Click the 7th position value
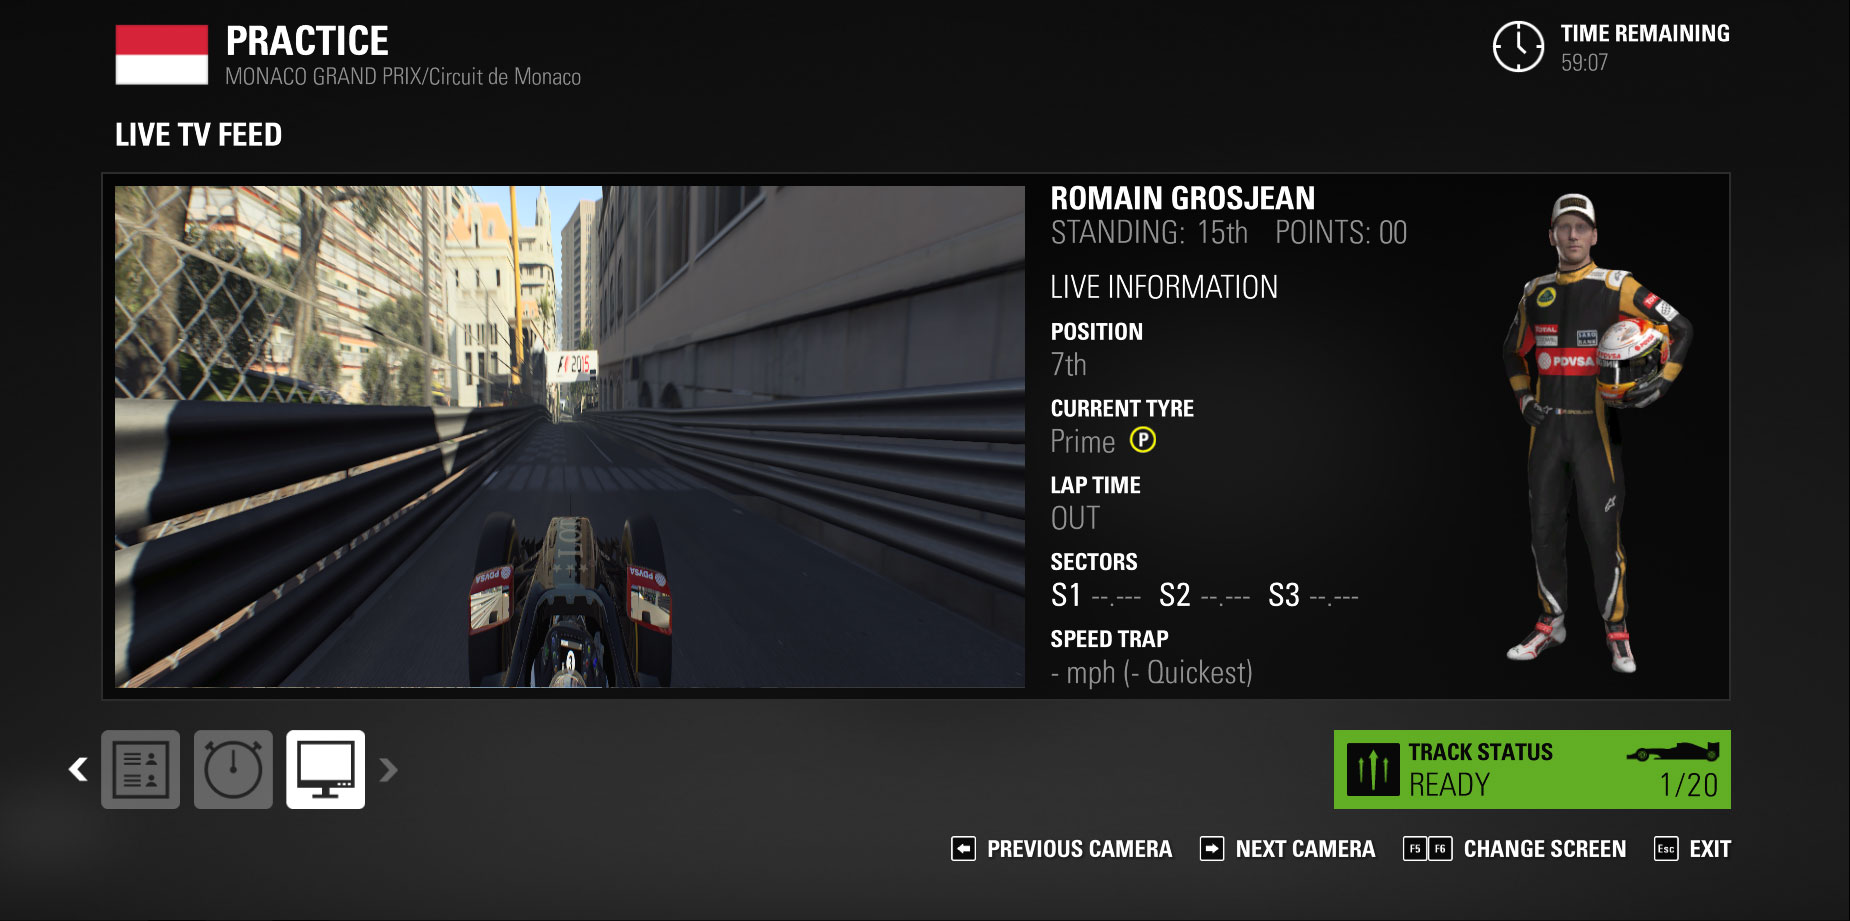1850x921 pixels. coord(1069,365)
